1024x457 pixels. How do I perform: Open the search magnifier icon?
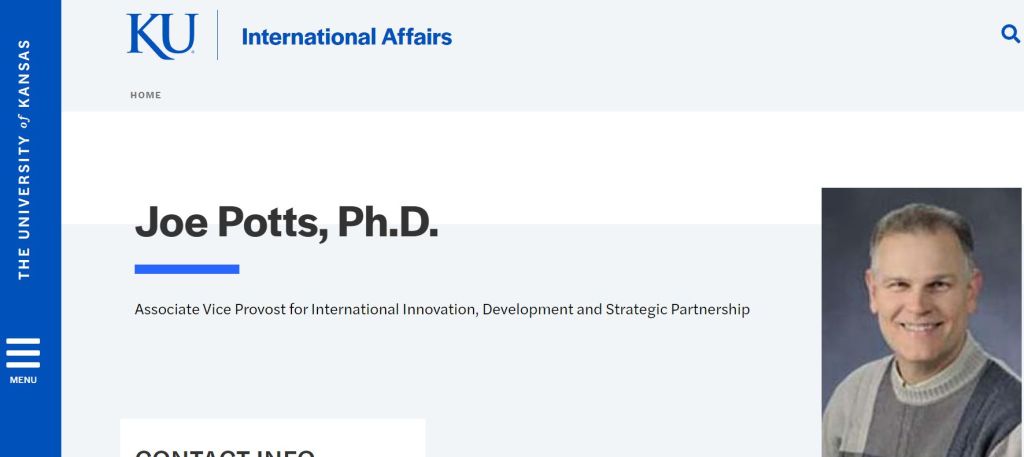[1010, 34]
